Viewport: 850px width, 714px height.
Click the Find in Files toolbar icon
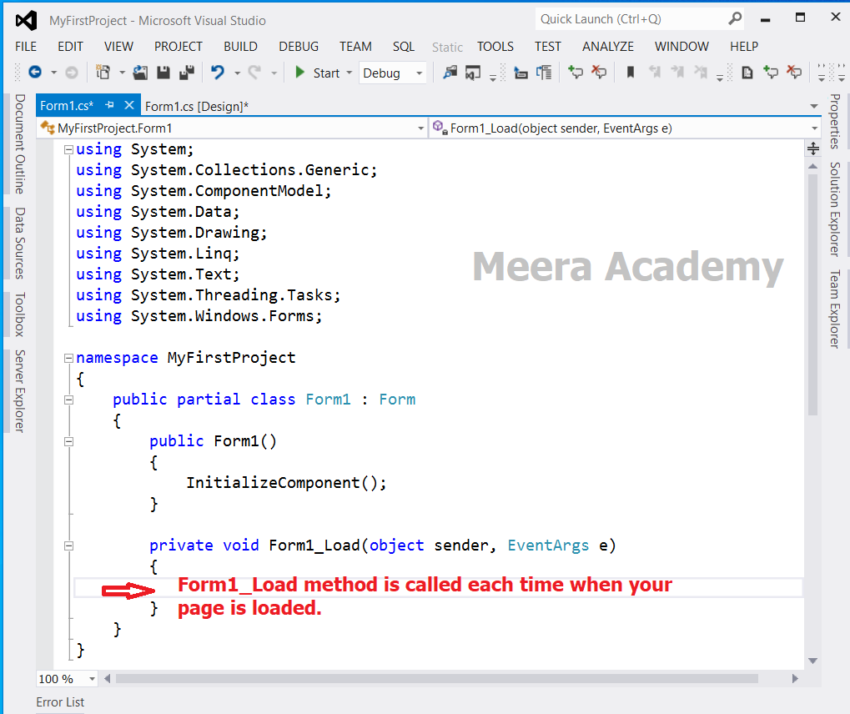[x=452, y=72]
